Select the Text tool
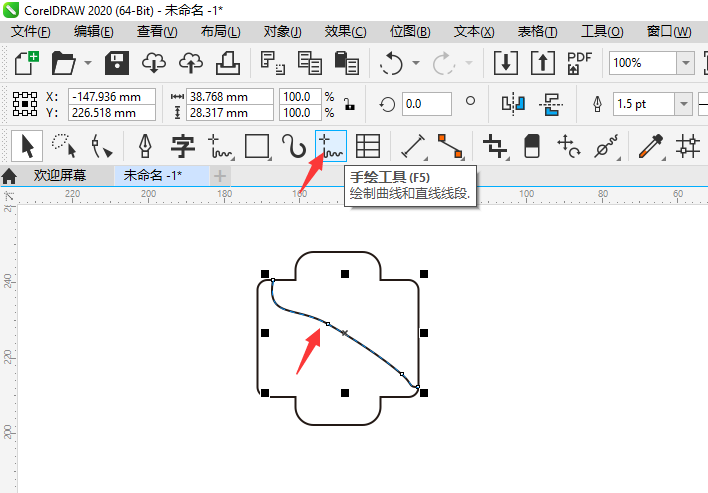Image resolution: width=708 pixels, height=493 pixels. point(182,147)
